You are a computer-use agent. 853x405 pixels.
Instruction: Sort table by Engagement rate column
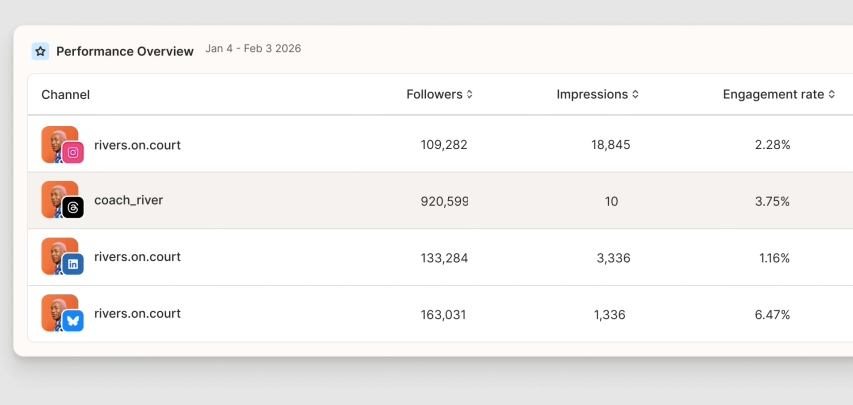tap(778, 94)
